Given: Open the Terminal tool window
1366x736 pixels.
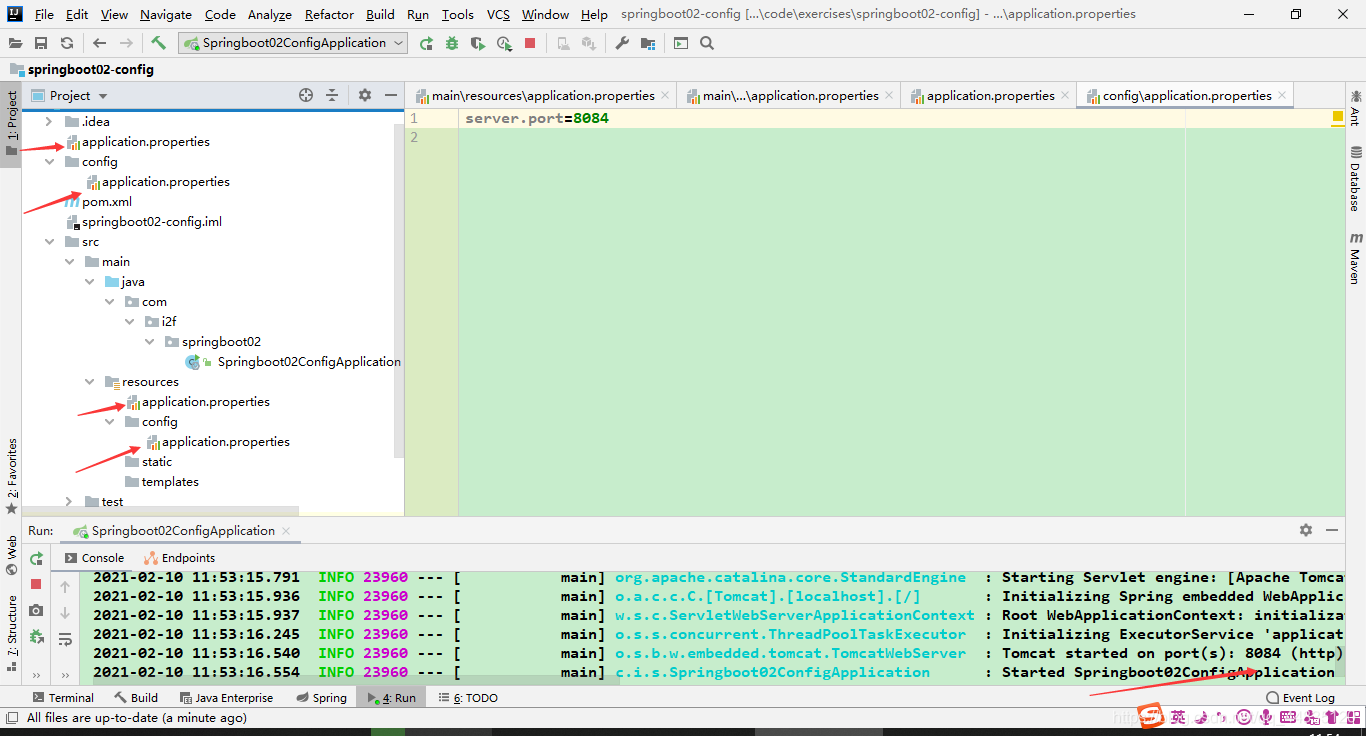Looking at the screenshot, I should click(x=63, y=698).
